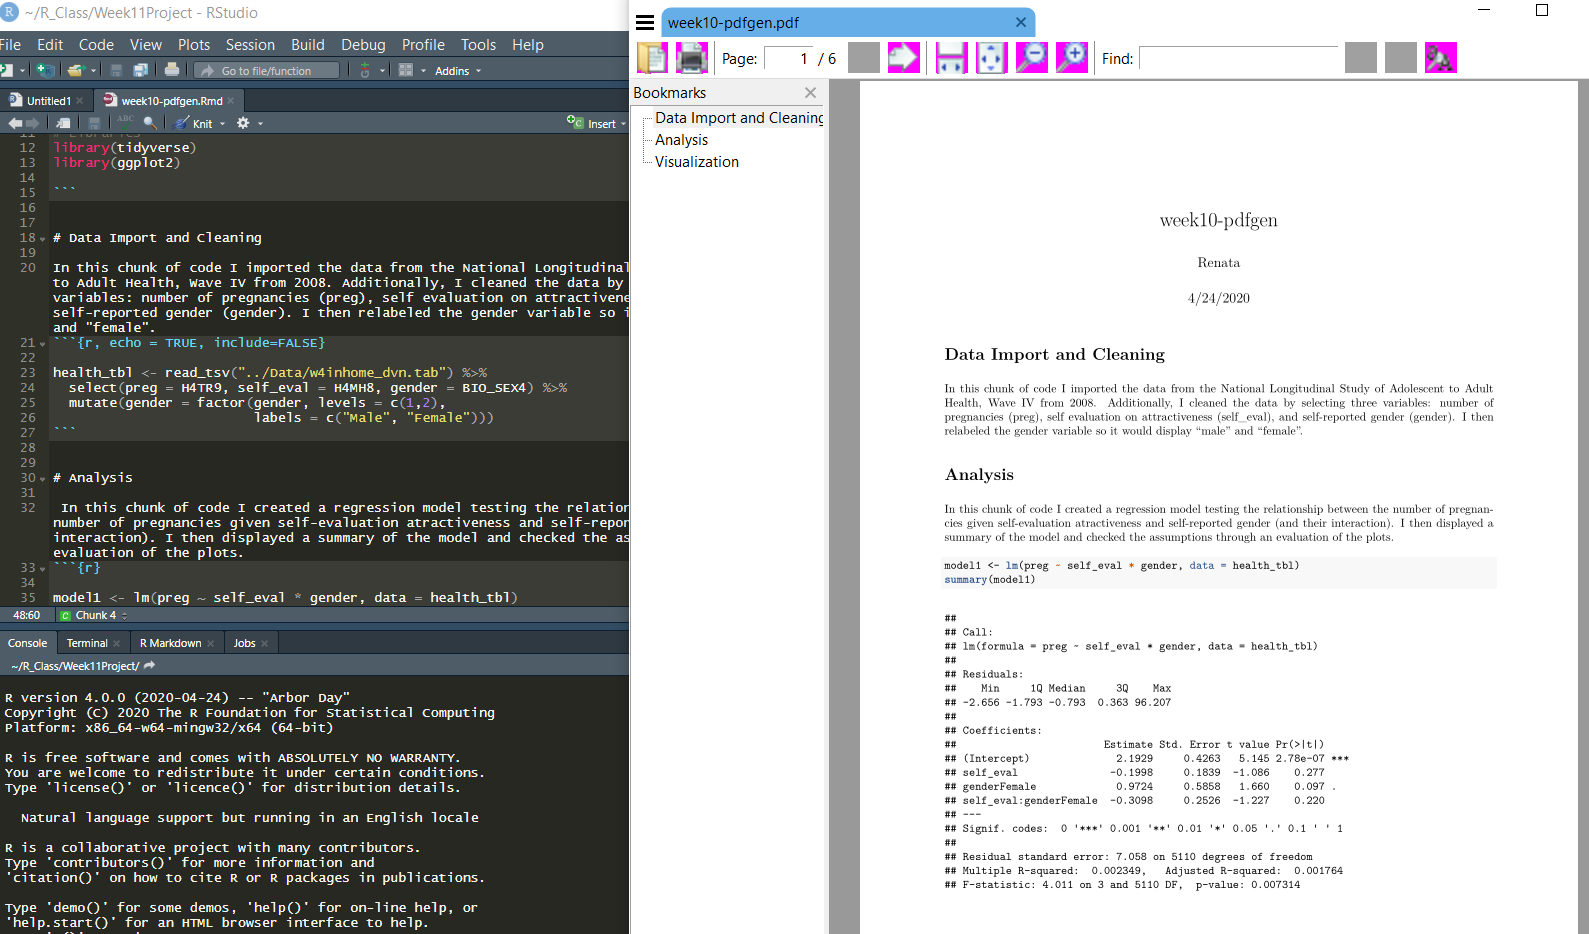Open the Session menu
Screen dimensions: 1589x934
coord(250,45)
